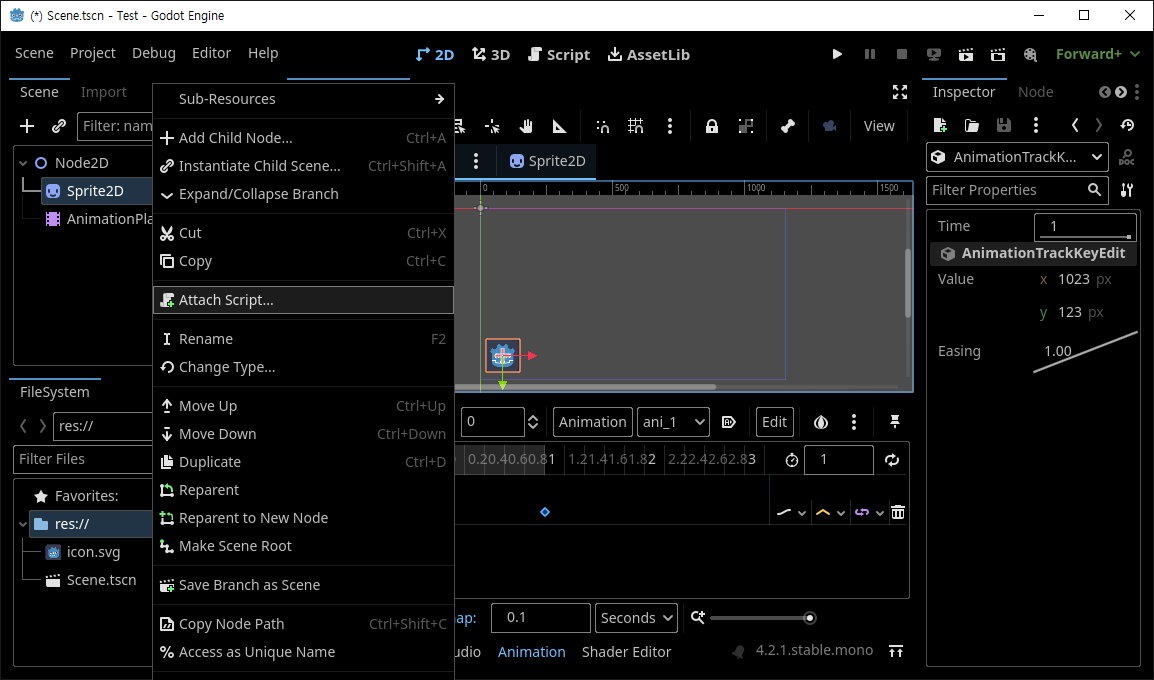The image size is (1154, 680).
Task: Delete the animation track with trash icon
Action: coord(898,512)
